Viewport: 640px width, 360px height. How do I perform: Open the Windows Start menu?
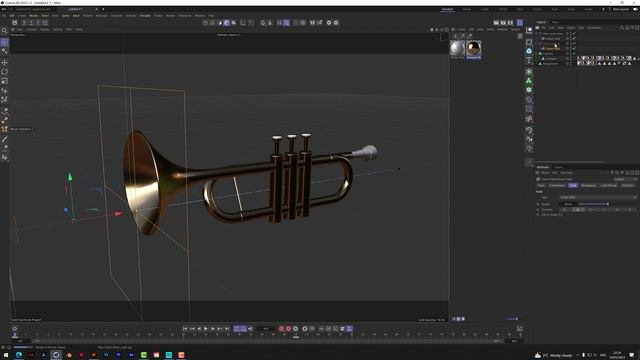6,355
